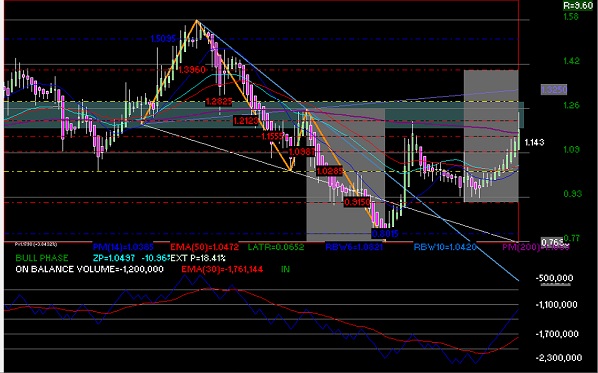
Task: Click the green IN status text
Action: (x=285, y=269)
